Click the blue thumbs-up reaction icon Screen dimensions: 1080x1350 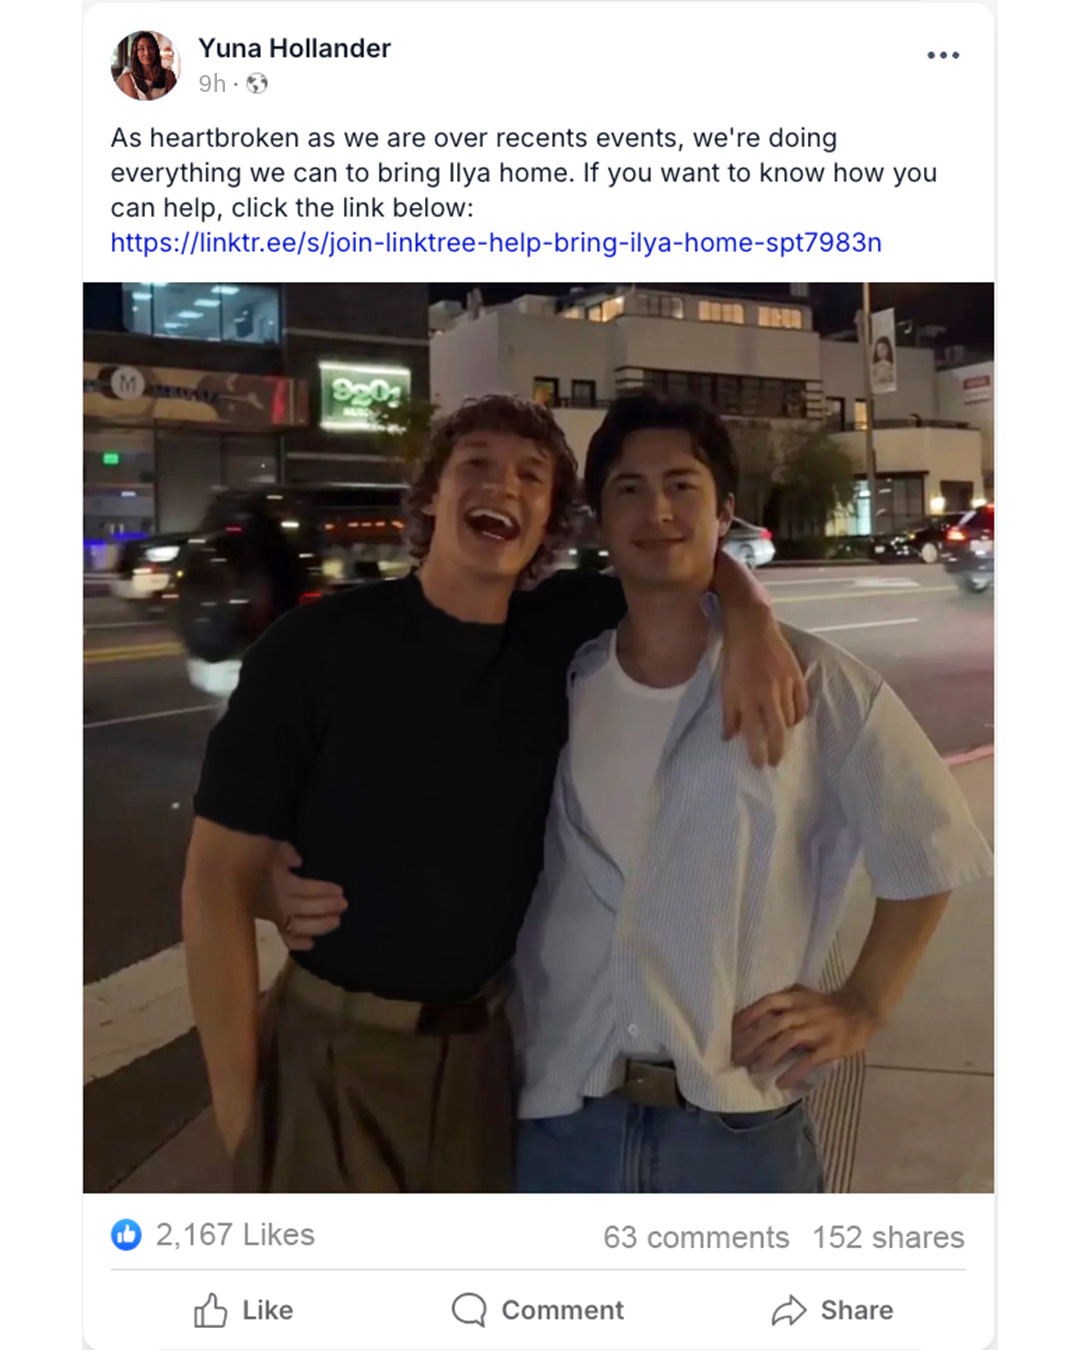[126, 1235]
